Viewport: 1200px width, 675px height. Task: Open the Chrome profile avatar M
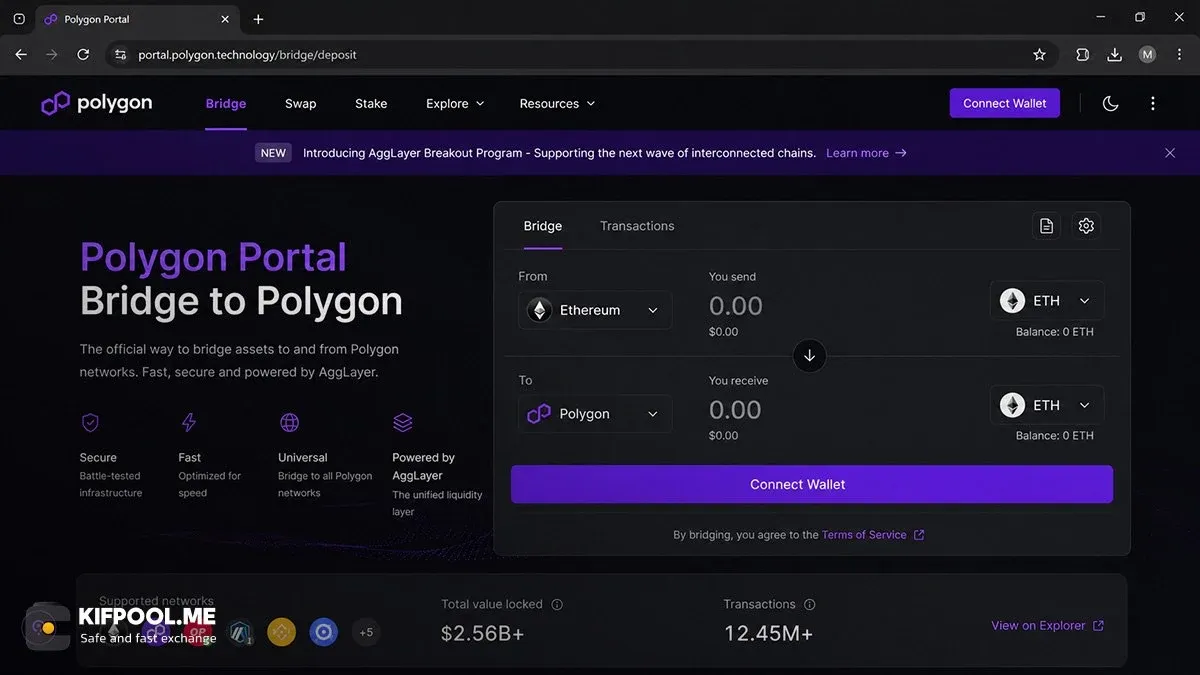pyautogui.click(x=1147, y=55)
